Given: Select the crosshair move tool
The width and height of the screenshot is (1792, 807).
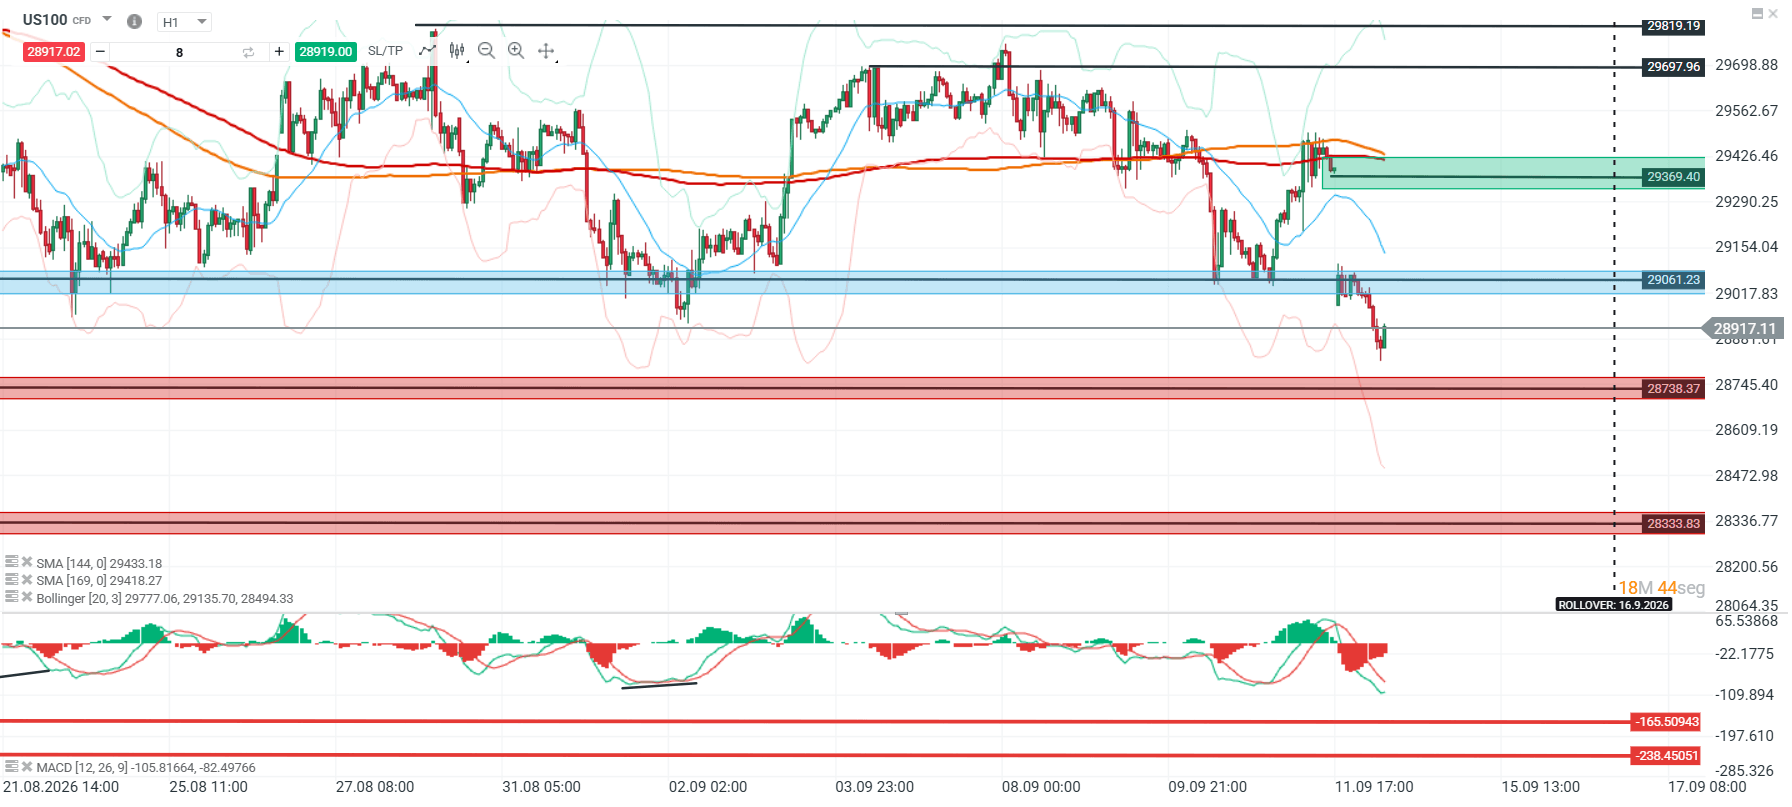Looking at the screenshot, I should (x=546, y=50).
